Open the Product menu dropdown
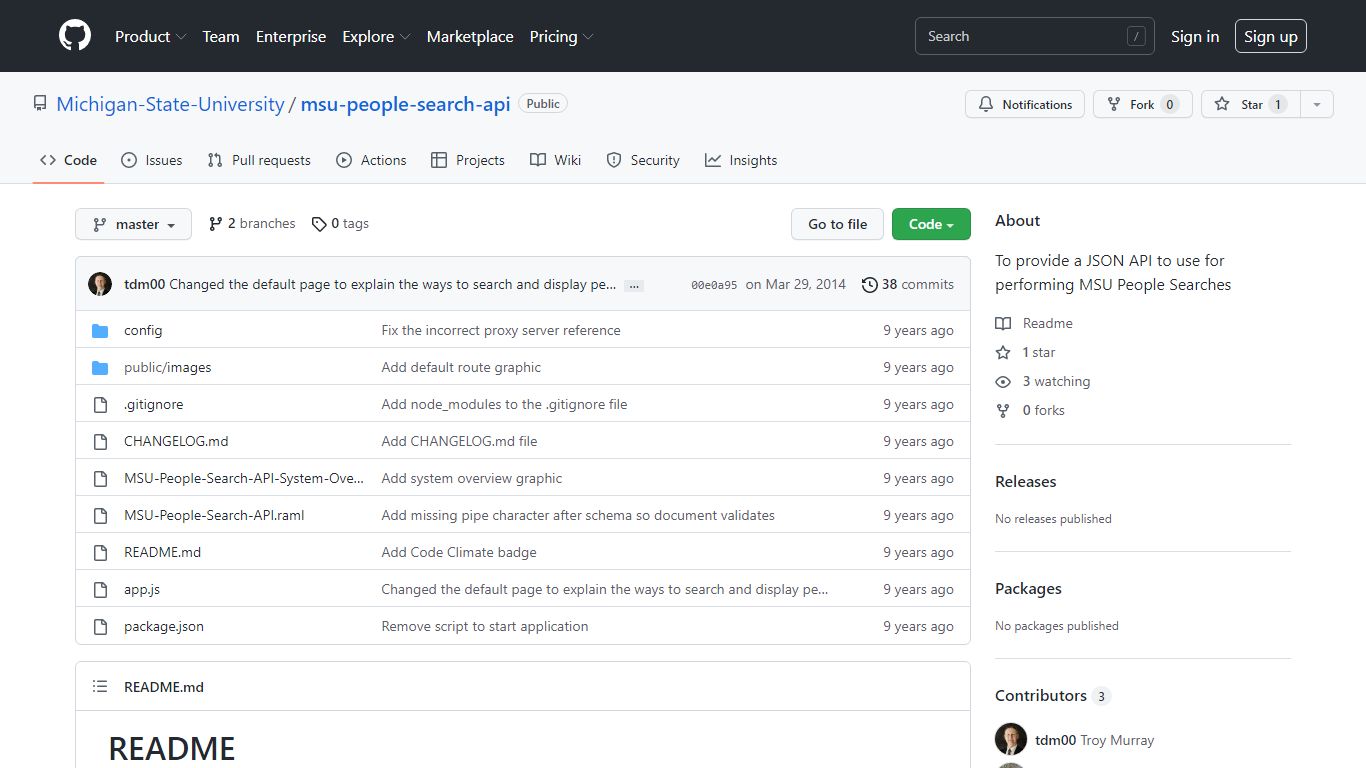This screenshot has width=1366, height=768. [150, 36]
